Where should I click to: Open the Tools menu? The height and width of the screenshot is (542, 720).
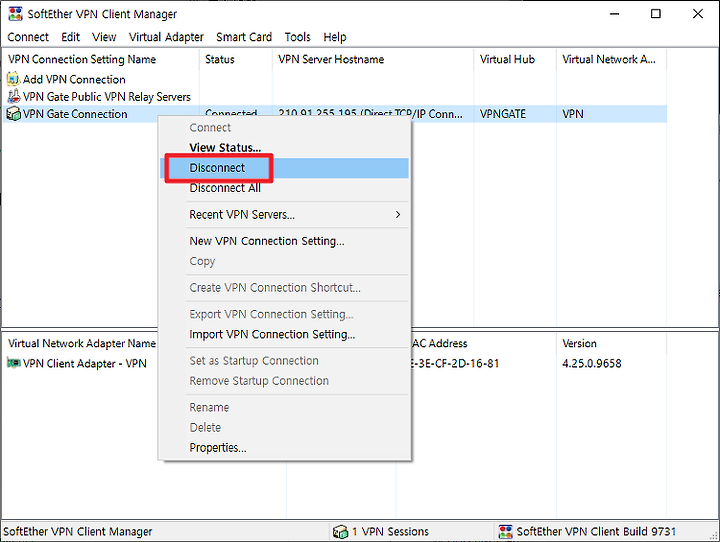[298, 37]
